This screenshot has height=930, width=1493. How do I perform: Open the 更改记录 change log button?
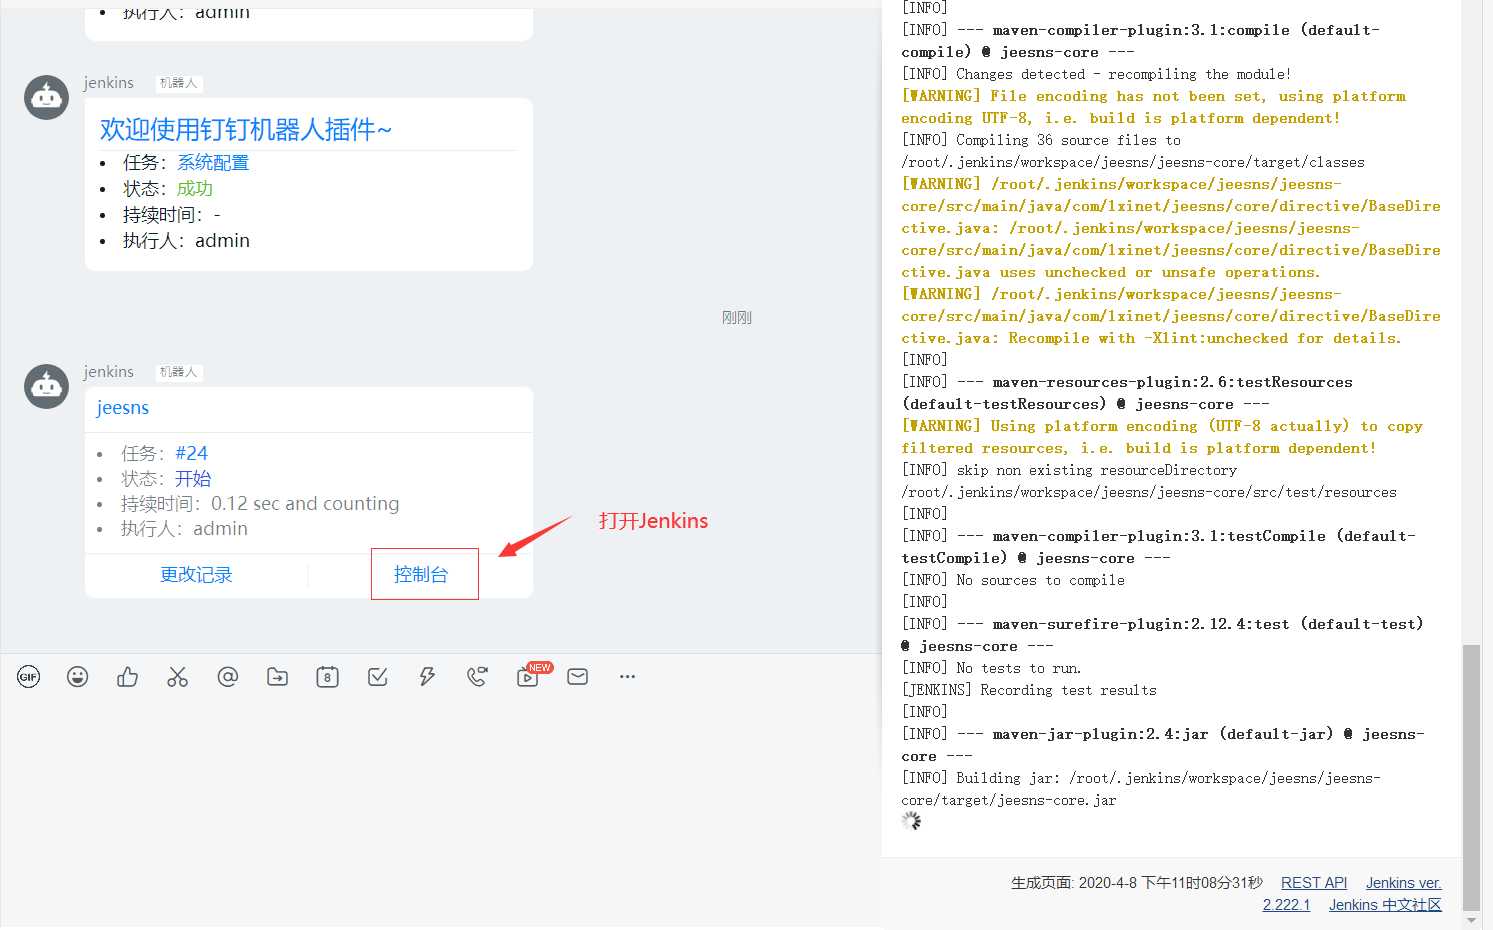coord(196,574)
